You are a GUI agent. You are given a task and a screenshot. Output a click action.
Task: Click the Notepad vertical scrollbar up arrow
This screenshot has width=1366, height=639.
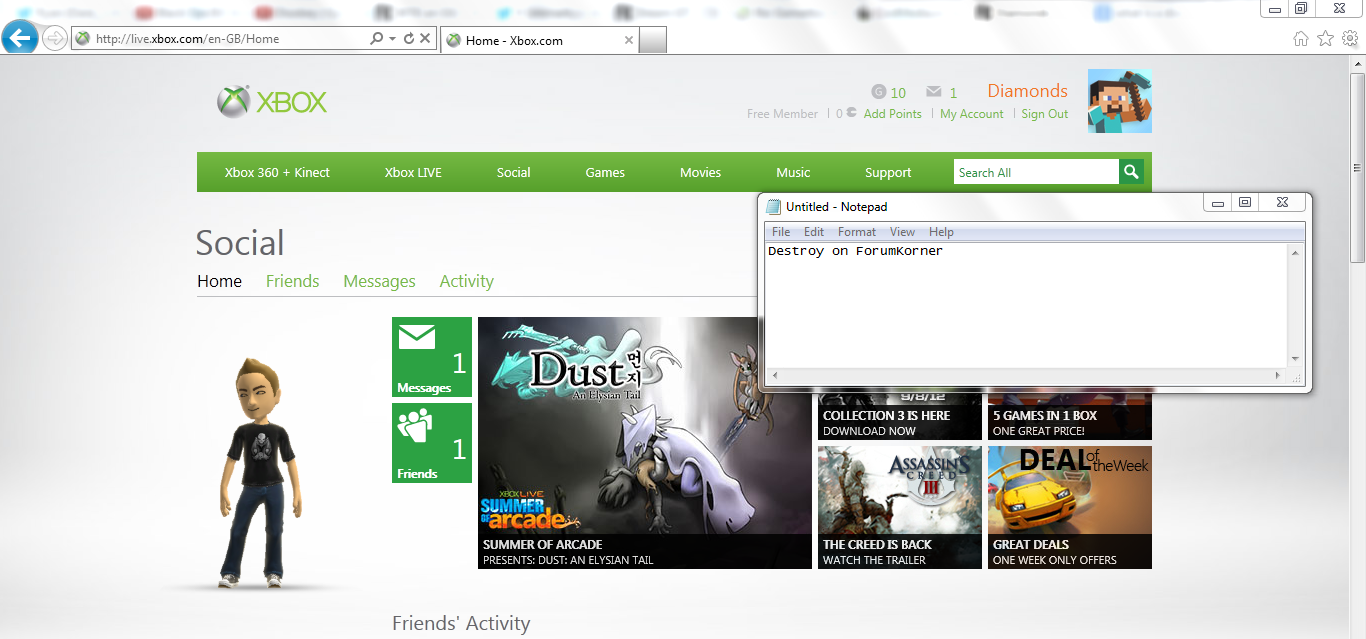(1296, 253)
